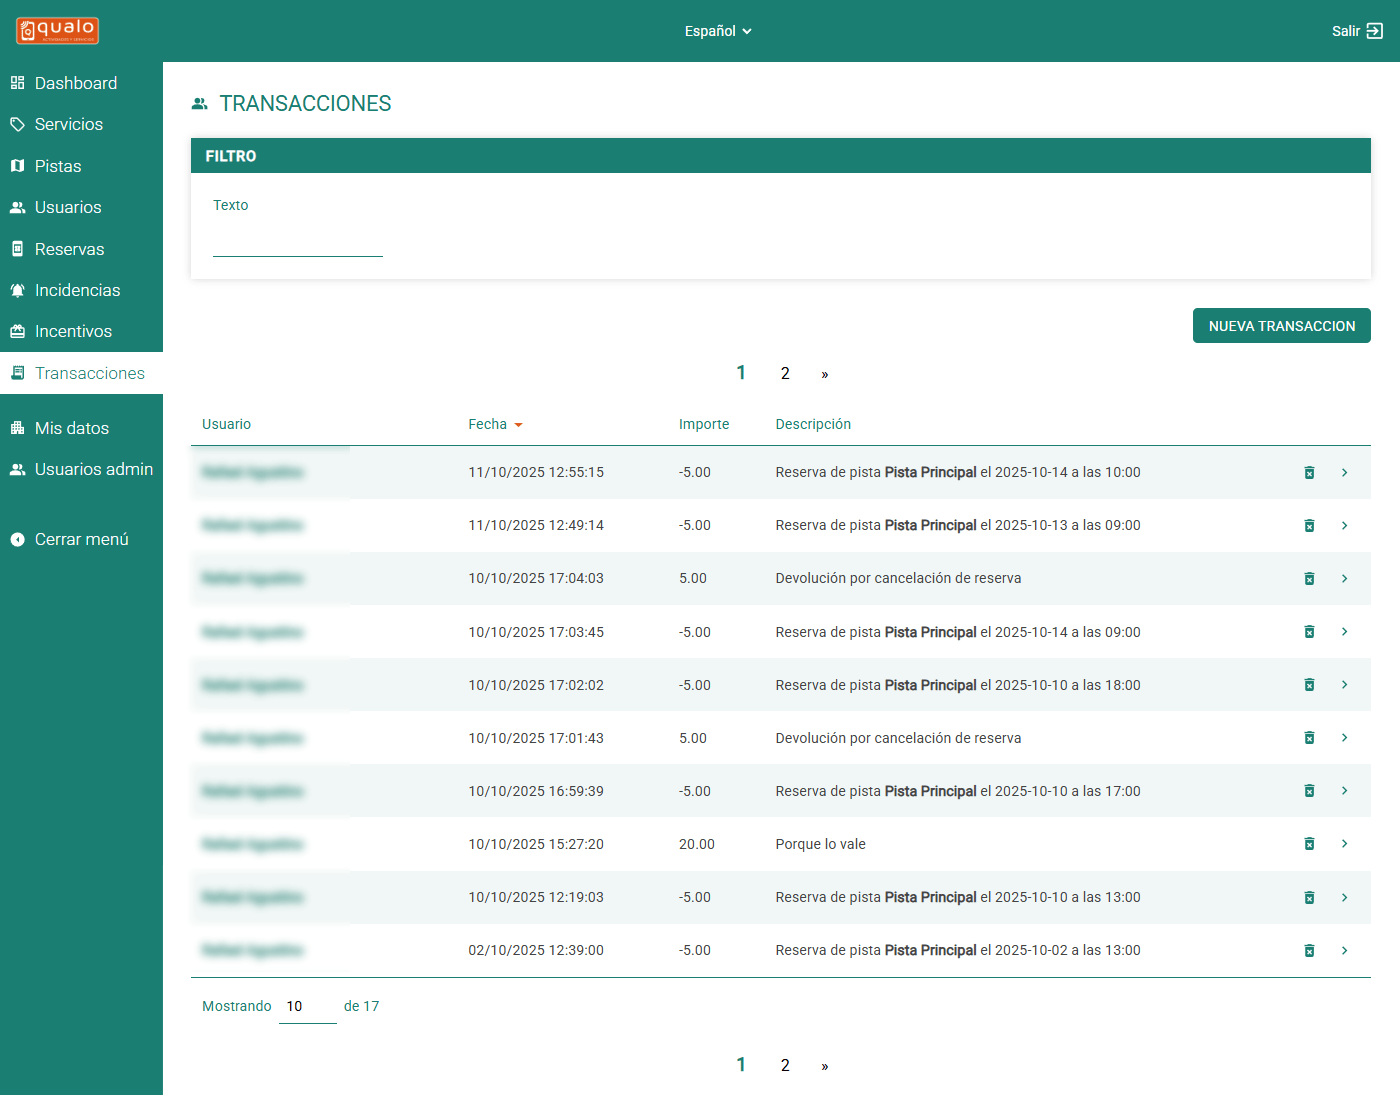Expand details of 11/10/2025 12:49:14 transaction
The image size is (1400, 1095).
(x=1344, y=526)
